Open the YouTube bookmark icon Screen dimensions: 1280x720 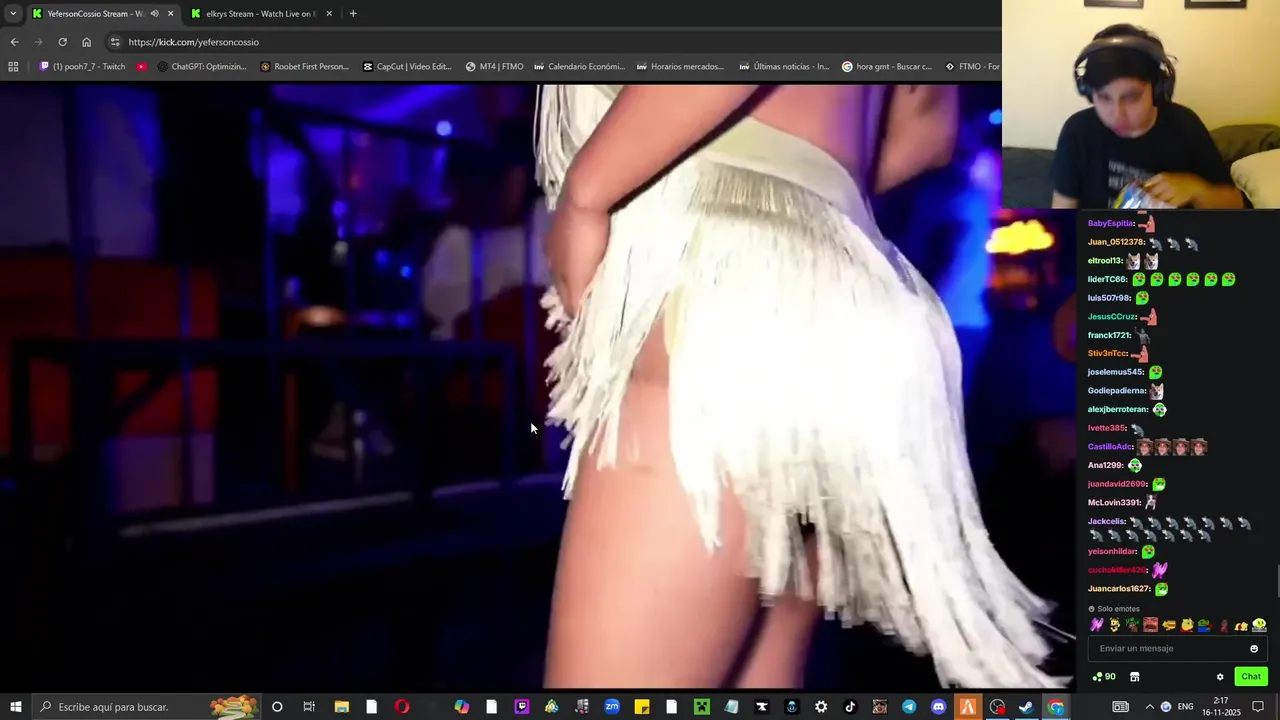[x=141, y=67]
